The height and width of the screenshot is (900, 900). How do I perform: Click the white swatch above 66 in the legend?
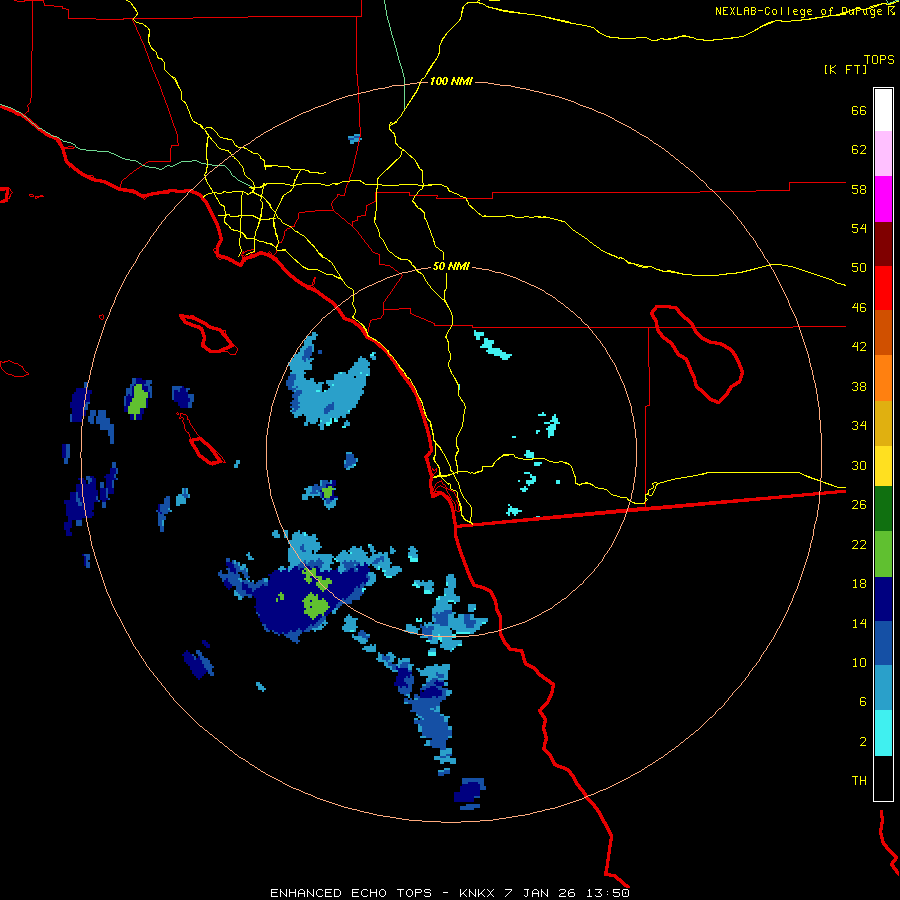[883, 110]
